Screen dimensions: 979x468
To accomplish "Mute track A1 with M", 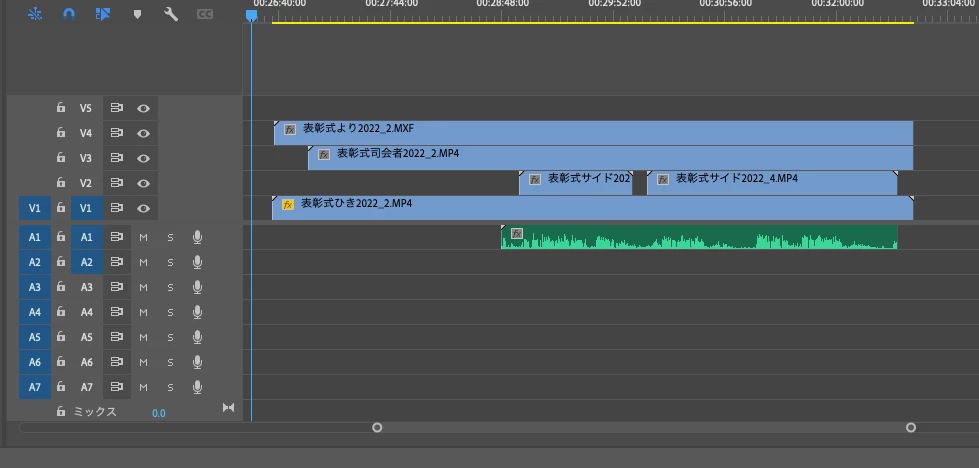I will (144, 237).
